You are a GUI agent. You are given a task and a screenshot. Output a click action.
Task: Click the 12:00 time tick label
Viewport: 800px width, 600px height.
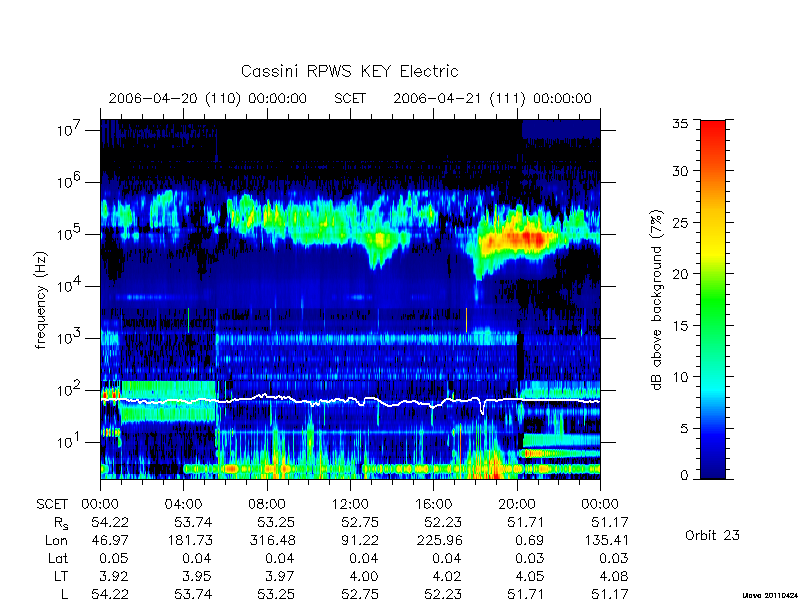pyautogui.click(x=350, y=504)
